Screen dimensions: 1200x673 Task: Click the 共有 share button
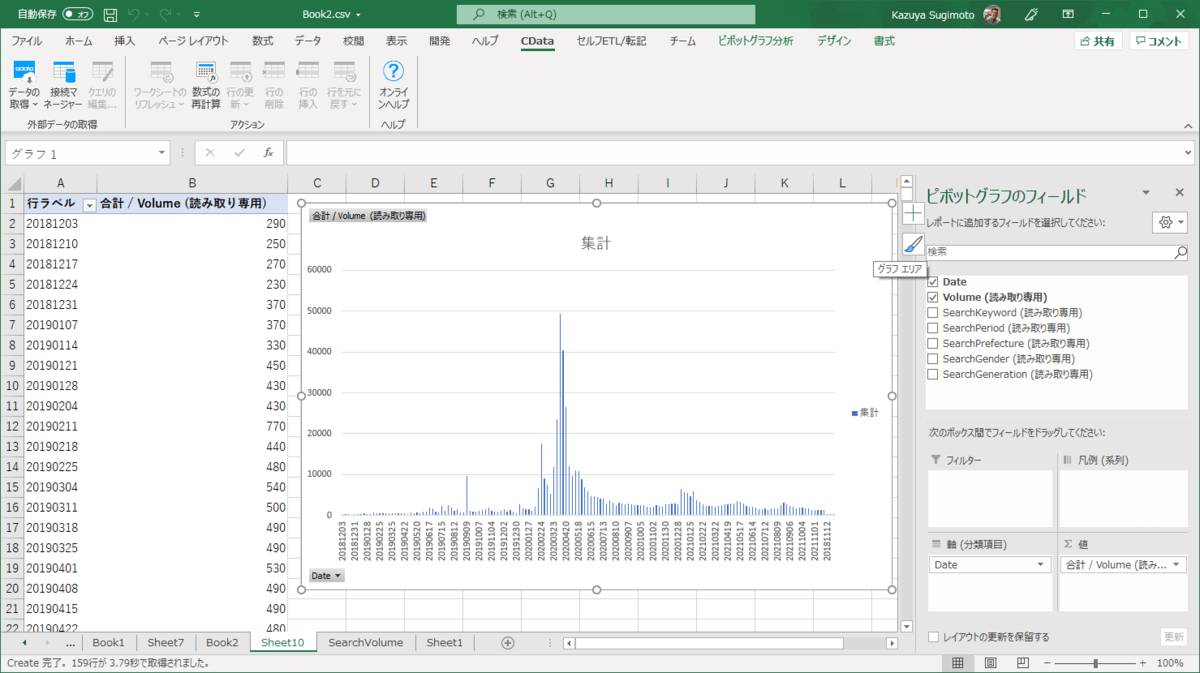pos(1097,41)
